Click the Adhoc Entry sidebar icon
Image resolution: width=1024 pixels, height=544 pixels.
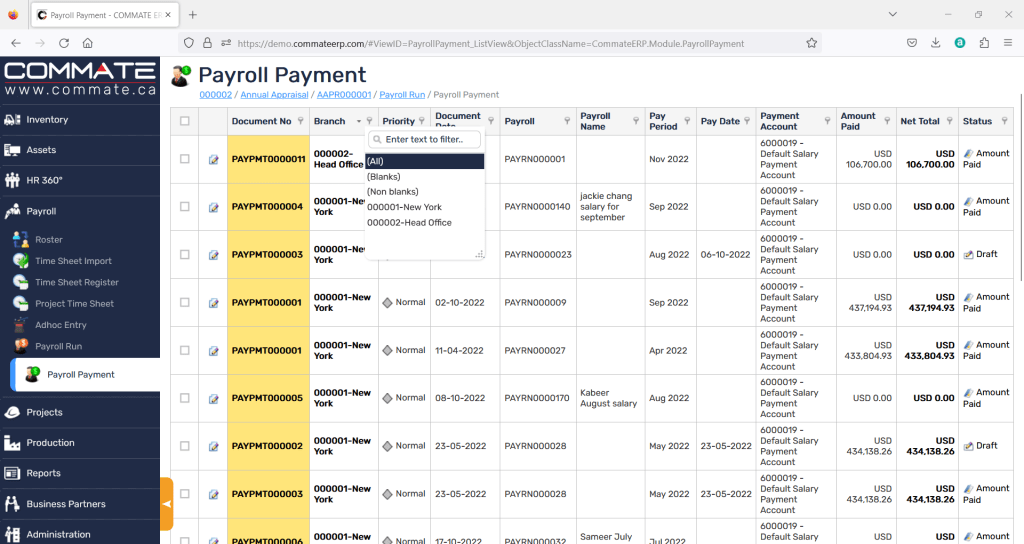[20, 325]
